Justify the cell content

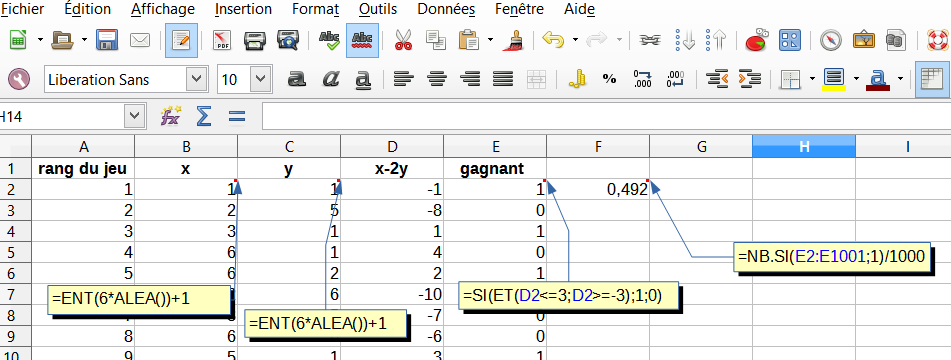click(x=503, y=79)
